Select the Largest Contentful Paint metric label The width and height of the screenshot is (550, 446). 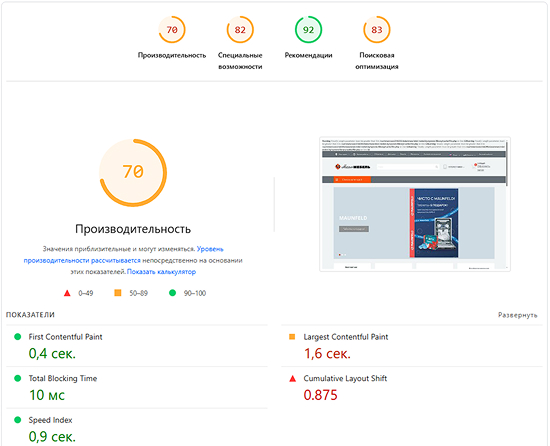(x=346, y=337)
